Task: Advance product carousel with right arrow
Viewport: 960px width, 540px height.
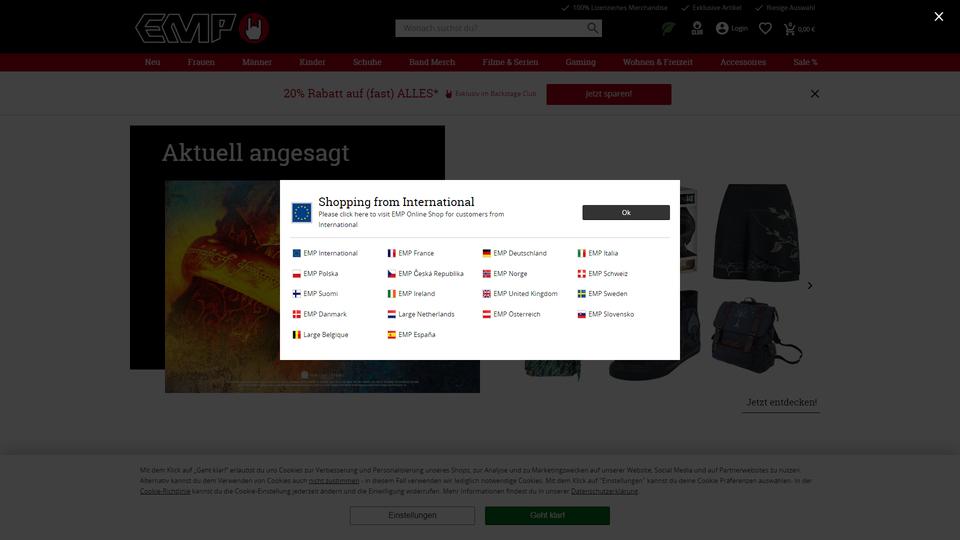Action: click(809, 286)
